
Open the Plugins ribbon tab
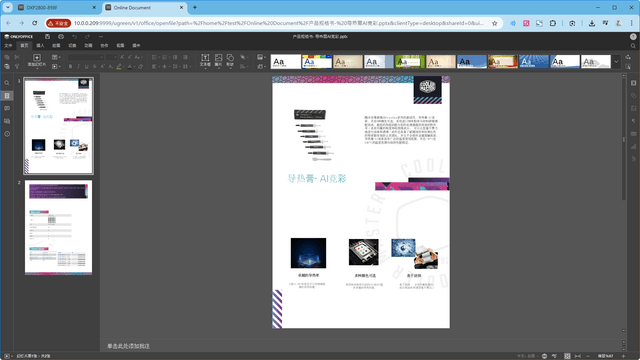point(136,46)
